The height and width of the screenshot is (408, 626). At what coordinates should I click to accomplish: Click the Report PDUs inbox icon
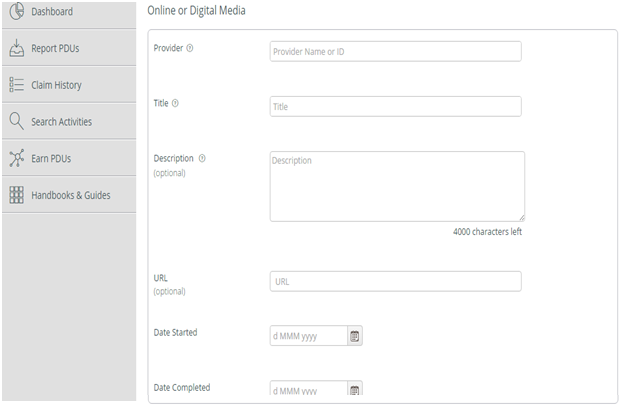(x=17, y=48)
